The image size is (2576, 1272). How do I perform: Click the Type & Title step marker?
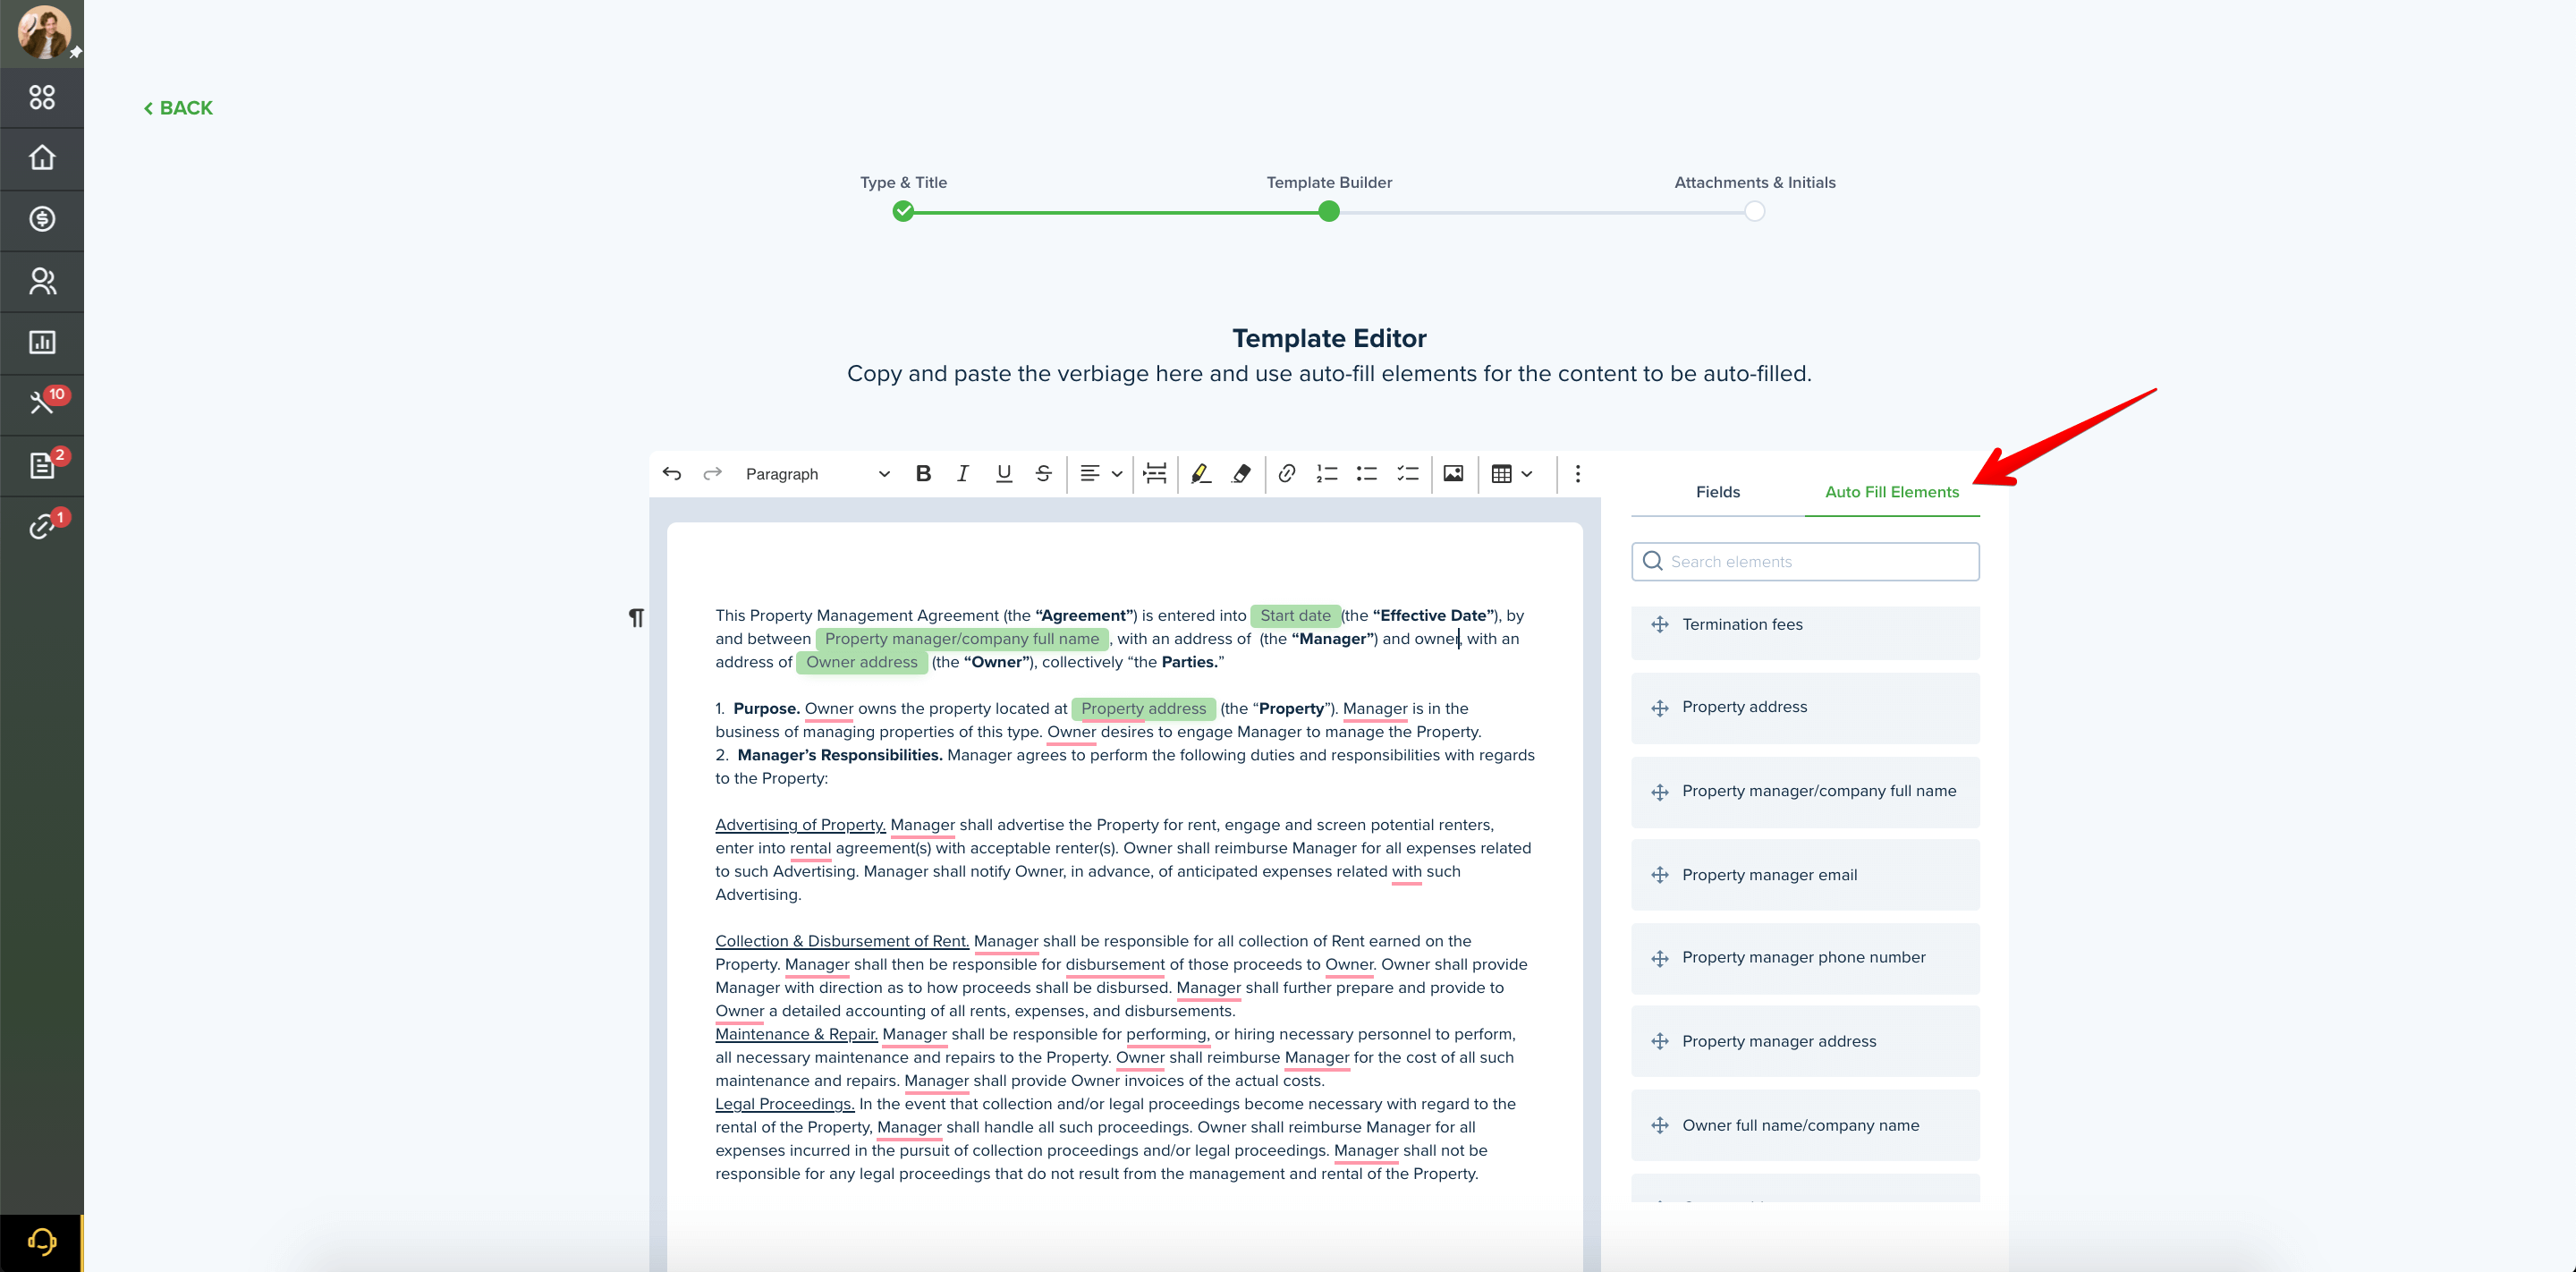tap(903, 211)
